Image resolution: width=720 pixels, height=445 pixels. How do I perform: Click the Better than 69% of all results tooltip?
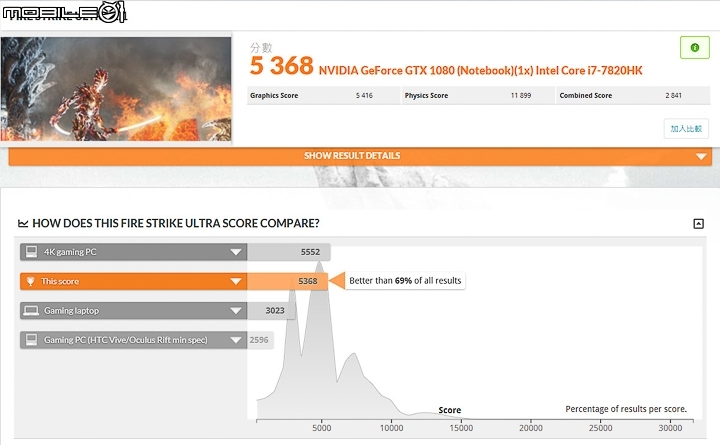[x=405, y=281]
